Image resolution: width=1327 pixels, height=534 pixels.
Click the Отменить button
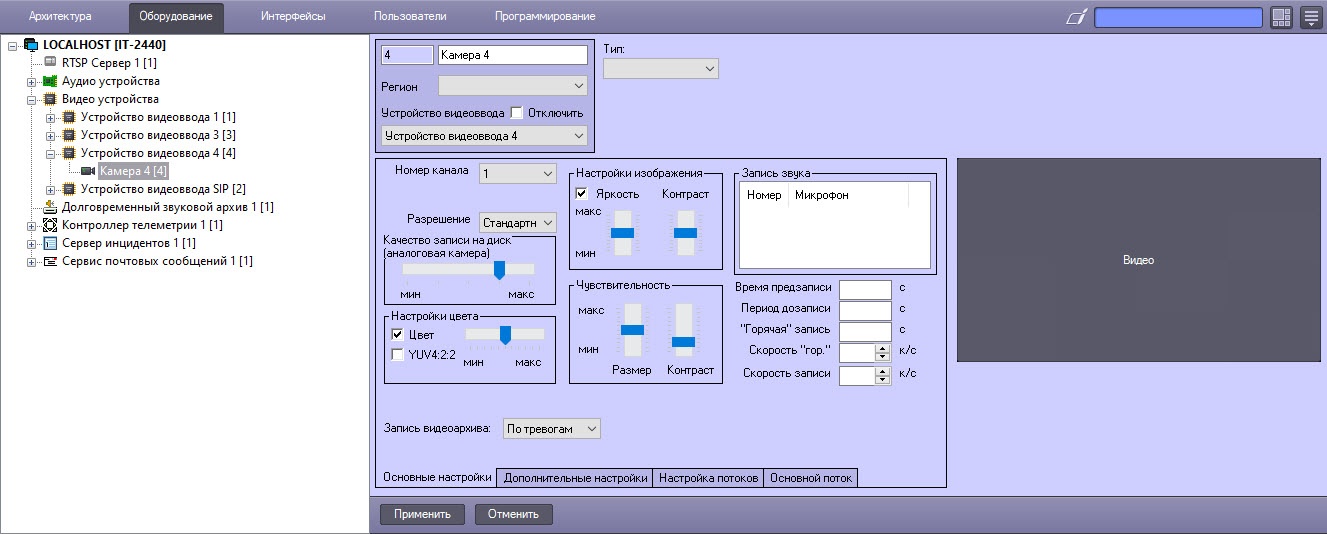pos(513,514)
